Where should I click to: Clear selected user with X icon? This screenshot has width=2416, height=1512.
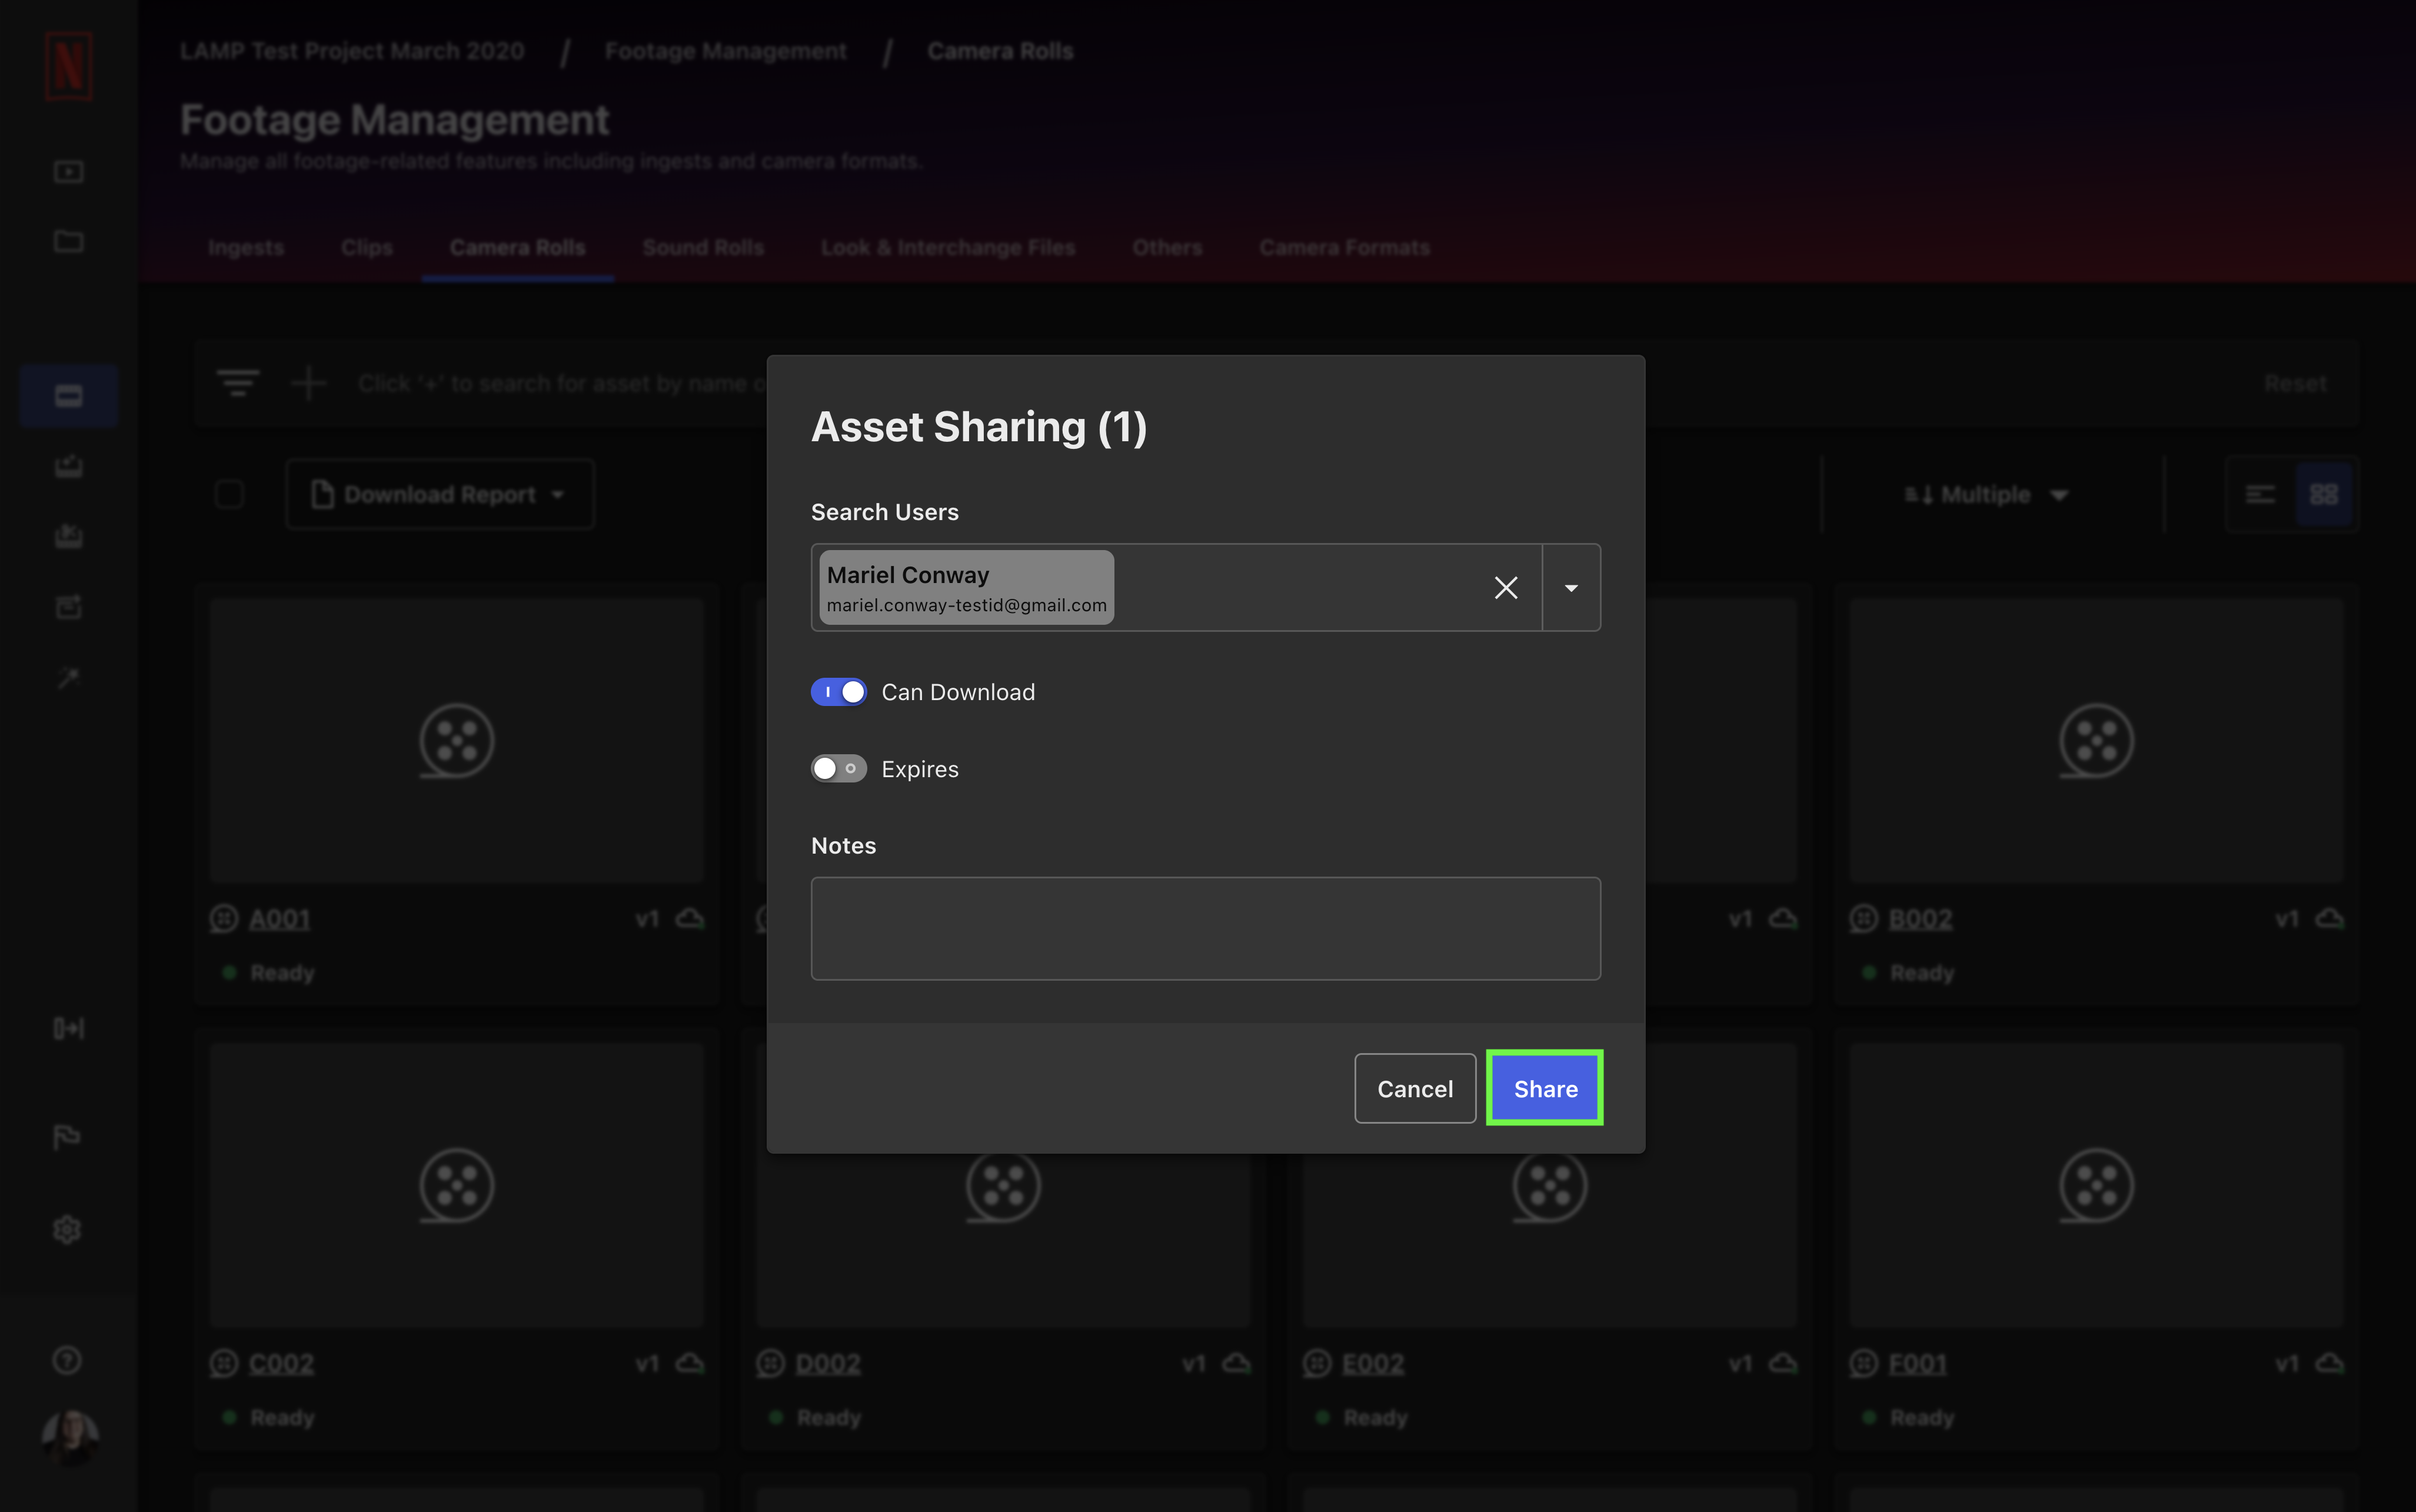coord(1505,588)
